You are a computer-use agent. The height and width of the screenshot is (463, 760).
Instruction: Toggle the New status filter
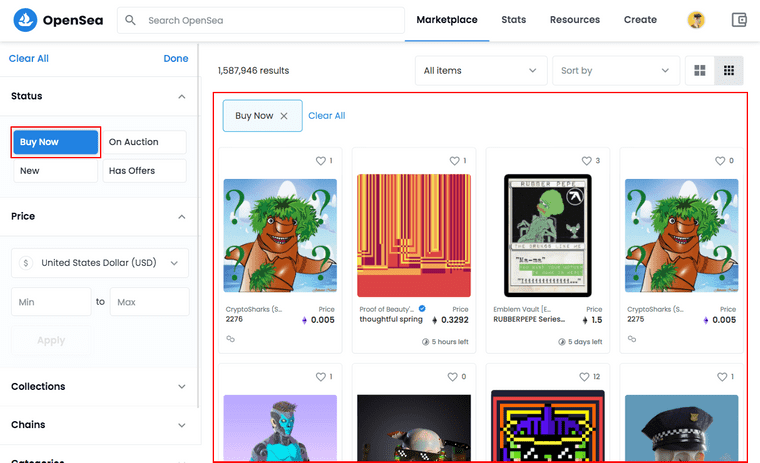coord(56,171)
